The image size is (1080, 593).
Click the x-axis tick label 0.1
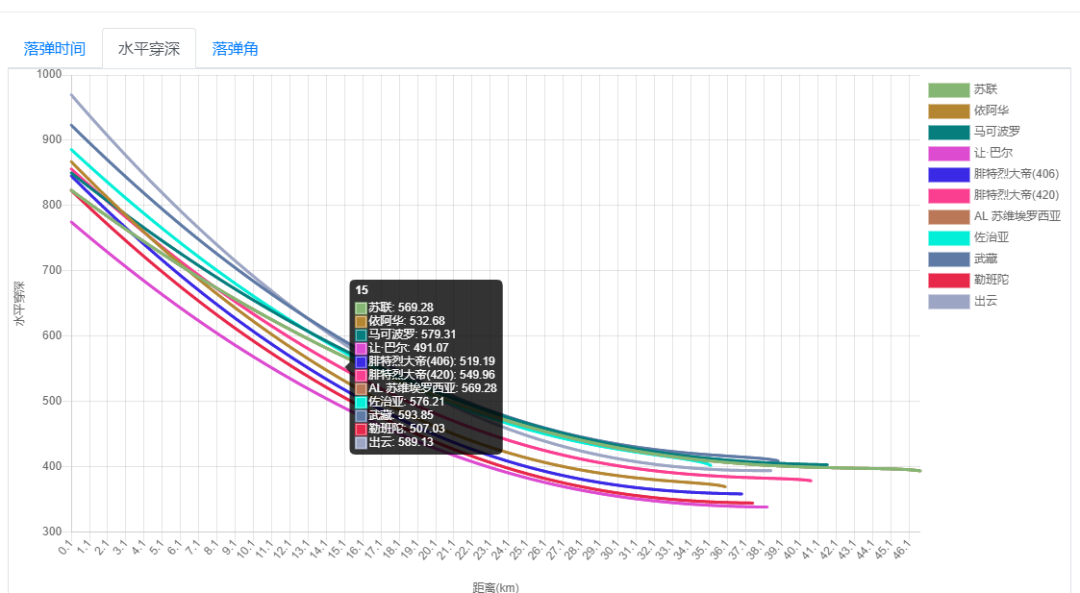click(65, 548)
